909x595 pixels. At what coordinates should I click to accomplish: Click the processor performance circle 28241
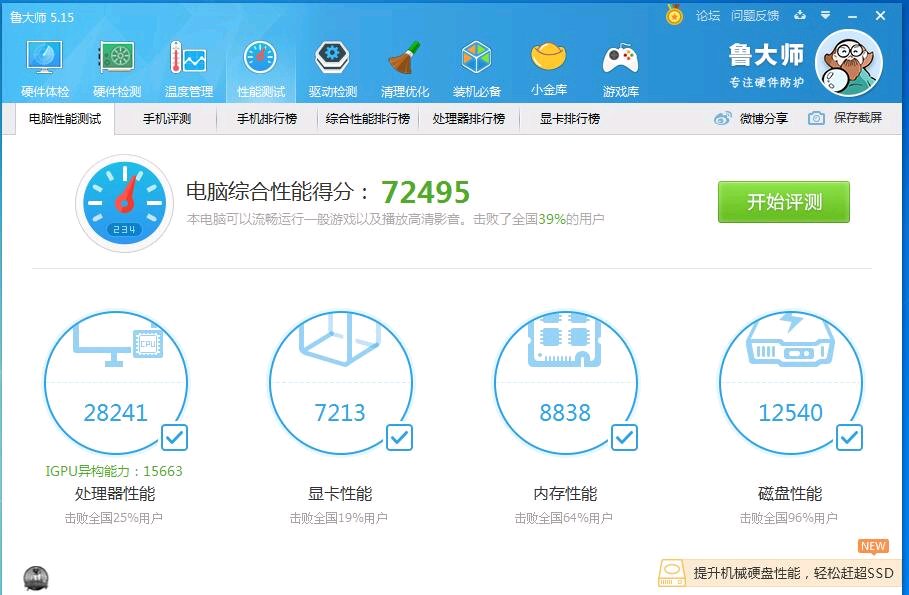coord(116,383)
